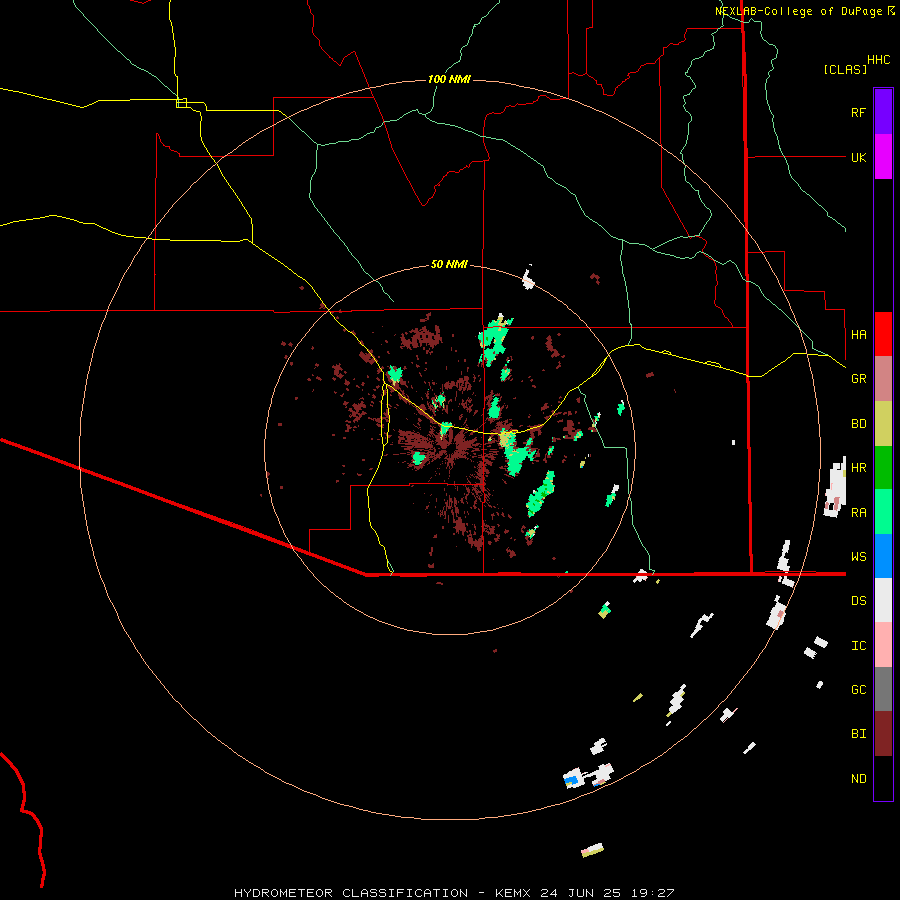900x900 pixels.
Task: Click the dark green HR swatch
Action: (x=883, y=468)
